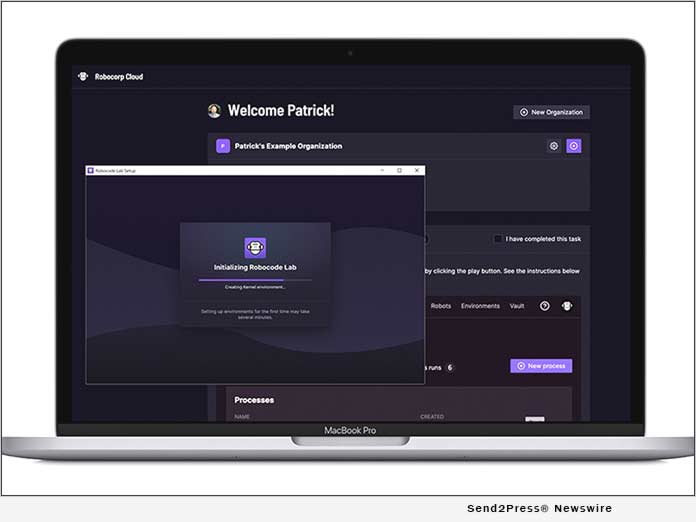Screen dimensions: 696x522
Task: Click the 'Welcome Patrick!' heading
Action: pos(281,111)
